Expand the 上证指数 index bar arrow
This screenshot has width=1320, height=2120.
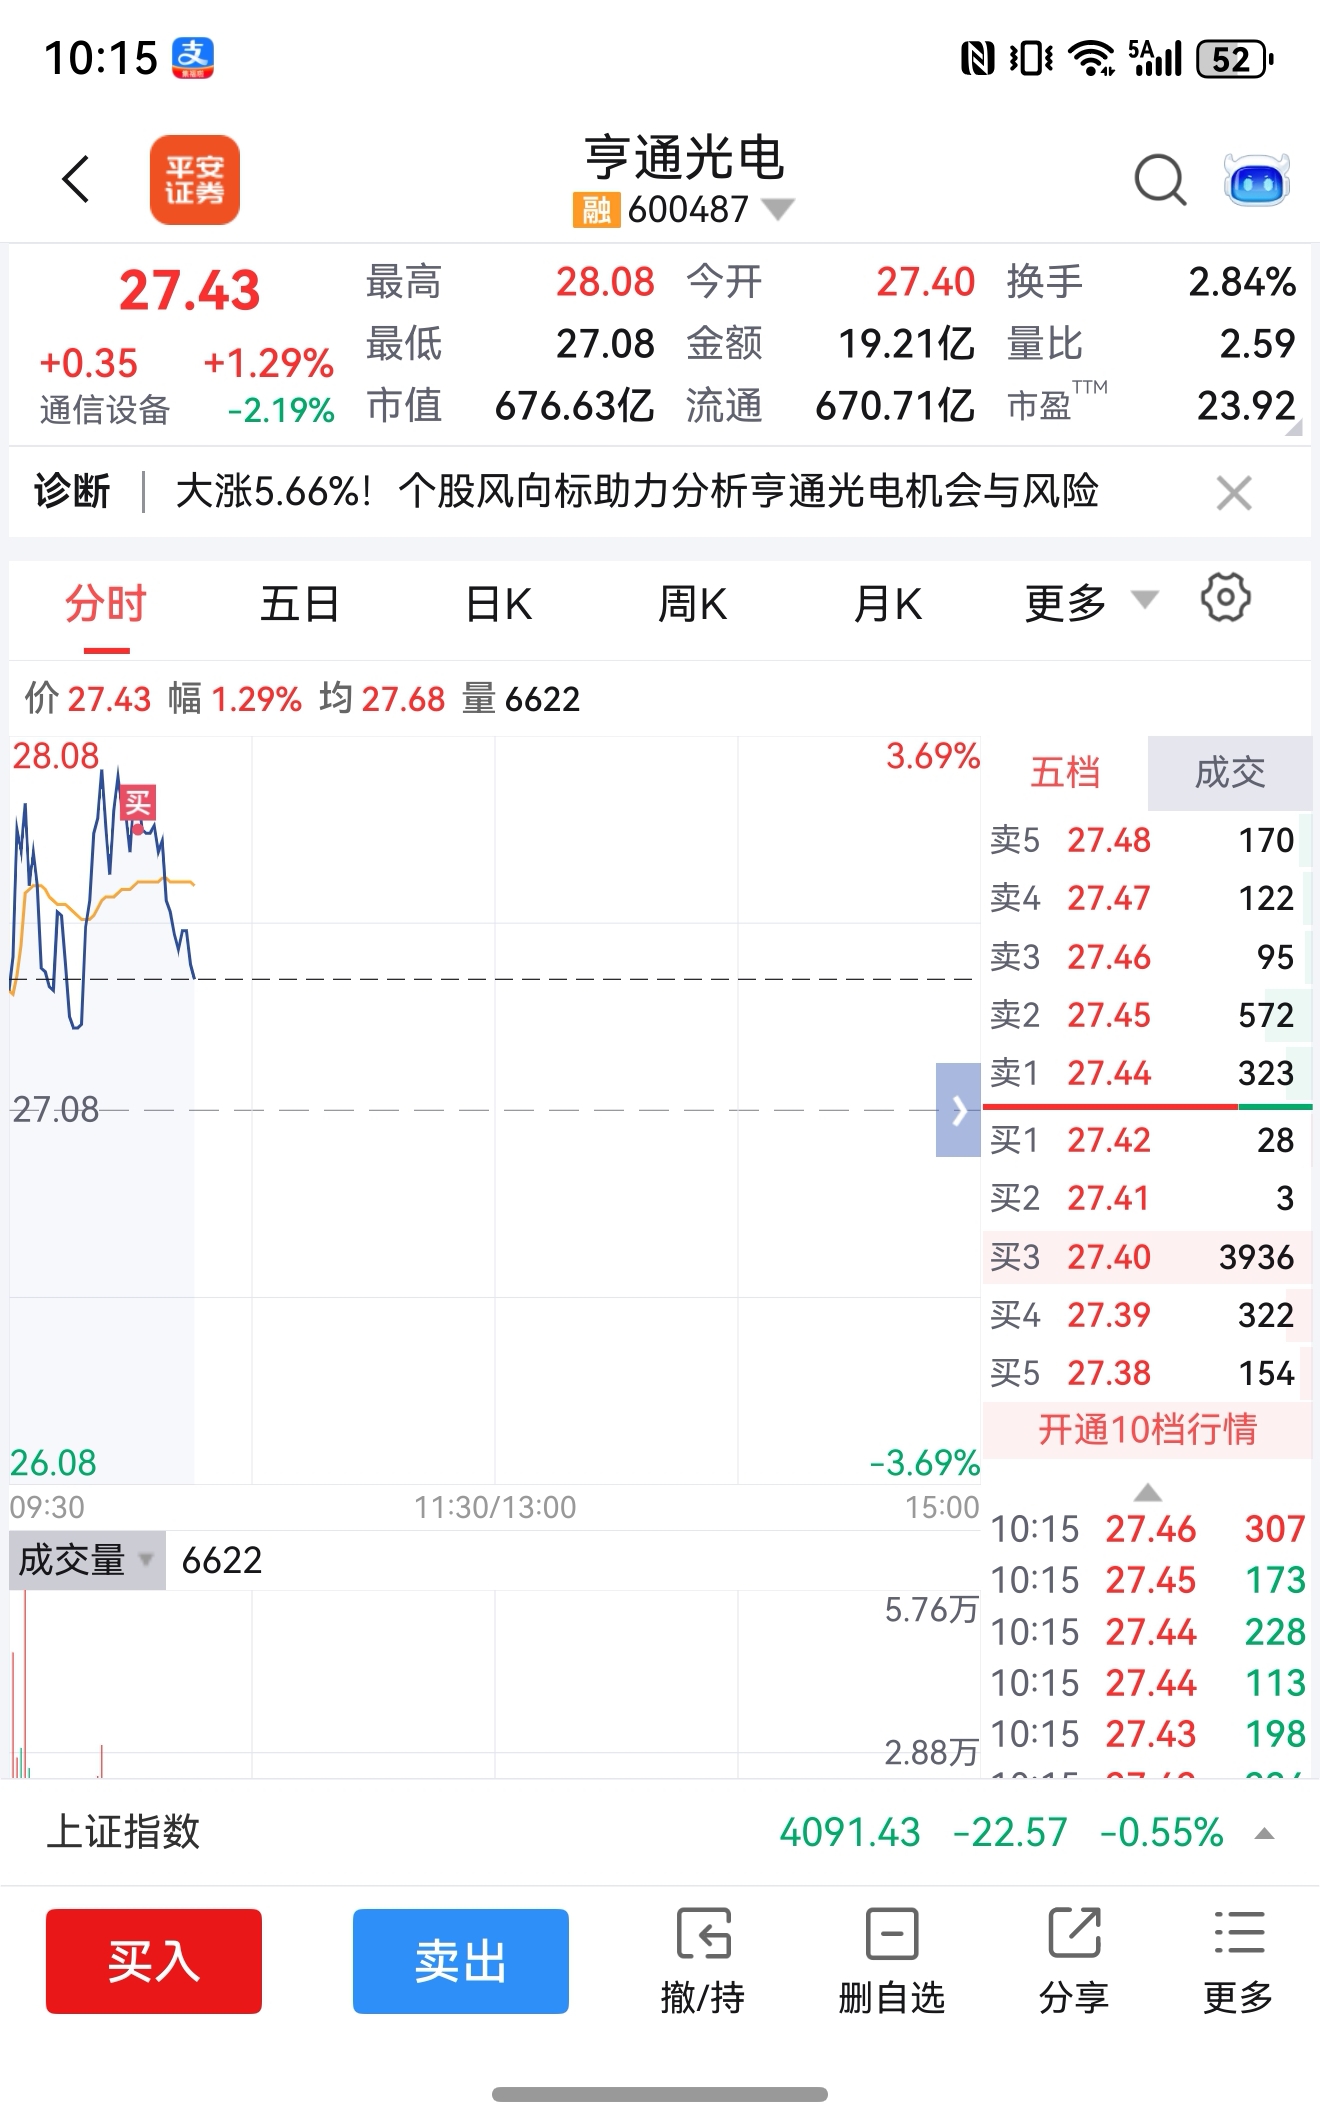[1265, 1833]
